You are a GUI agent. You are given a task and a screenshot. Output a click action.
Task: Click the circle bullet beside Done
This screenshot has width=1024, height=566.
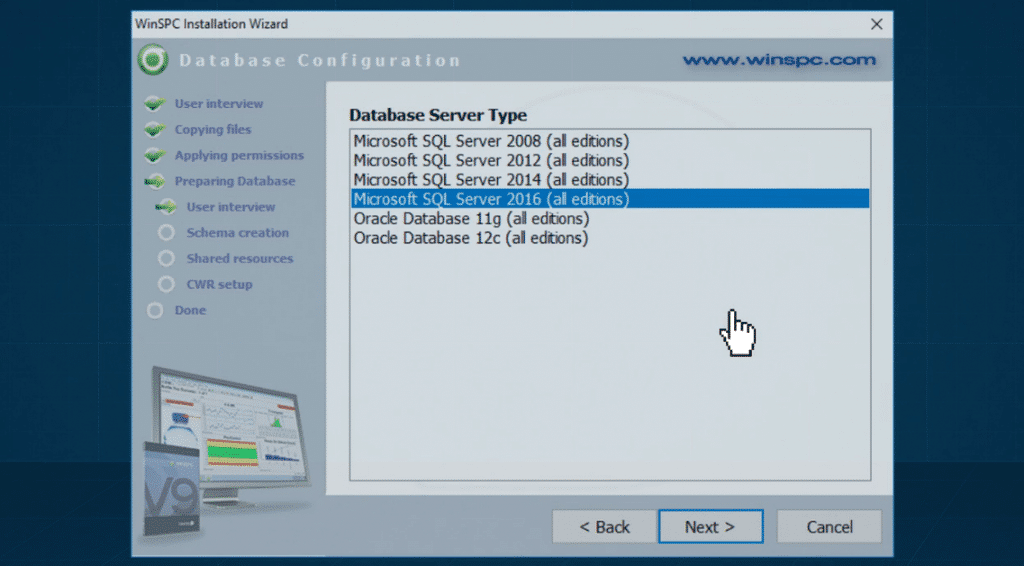click(x=154, y=311)
